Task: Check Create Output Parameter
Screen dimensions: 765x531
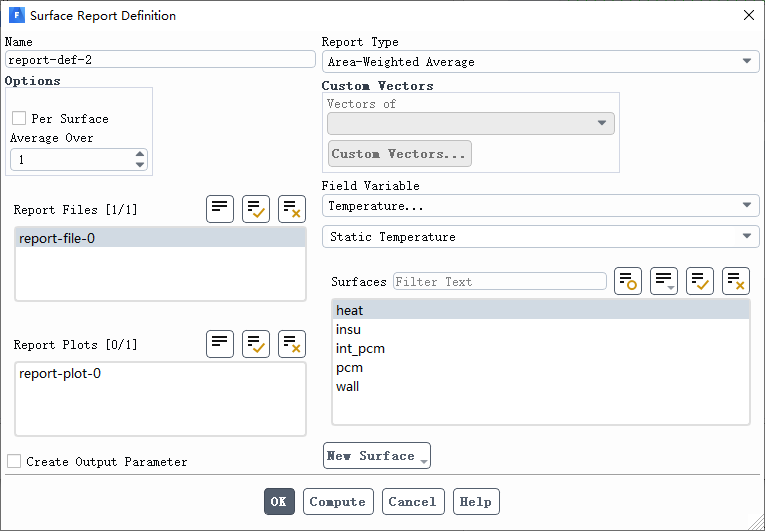Action: [14, 461]
